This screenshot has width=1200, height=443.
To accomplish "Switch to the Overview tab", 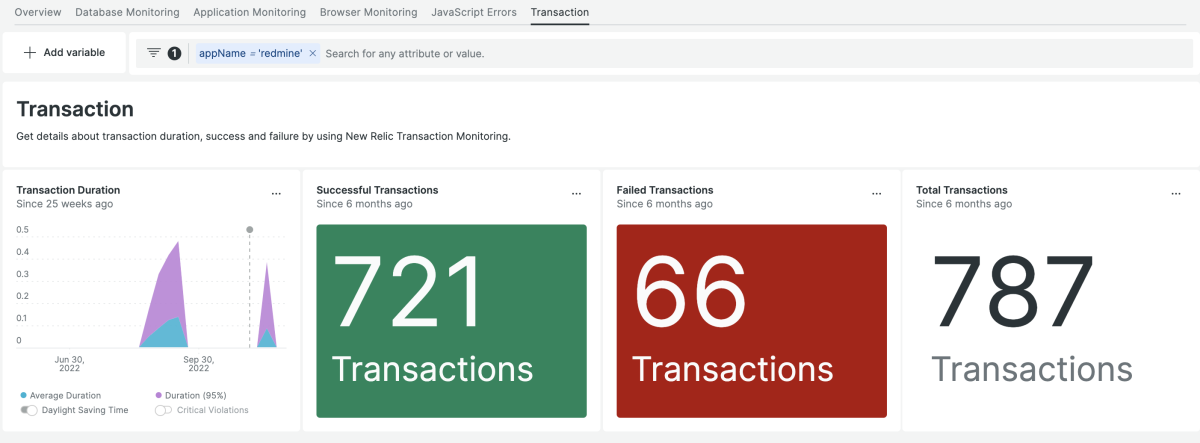I will pyautogui.click(x=38, y=12).
